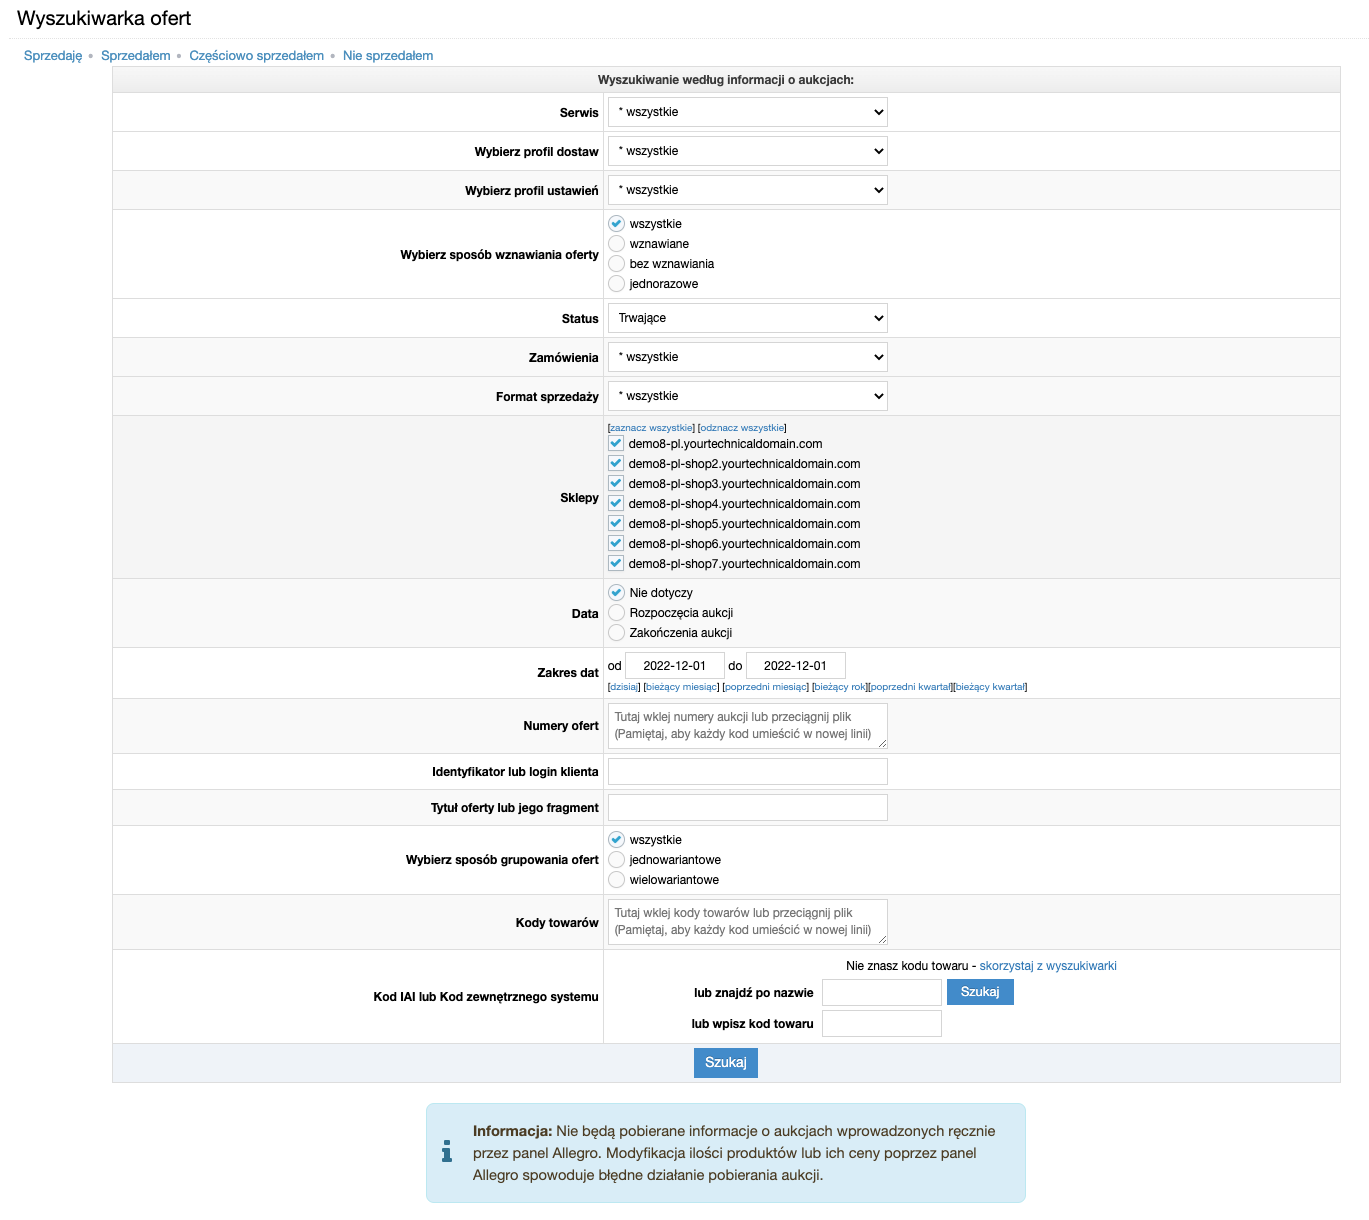1369x1220 pixels.
Task: Select Rozpoczęcia aukcji date radio
Action: click(x=617, y=613)
